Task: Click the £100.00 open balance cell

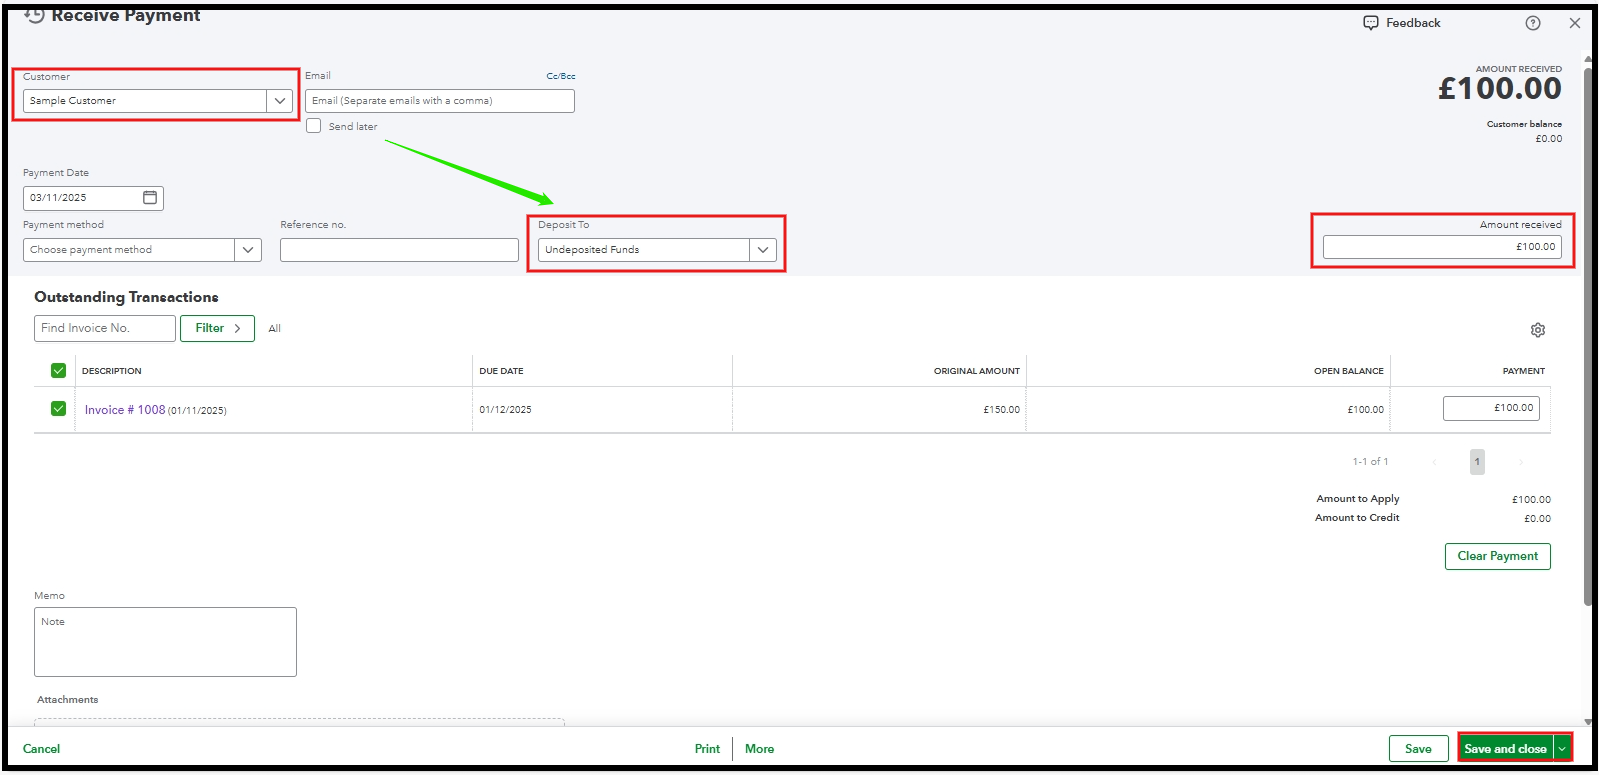Action: 1366,410
